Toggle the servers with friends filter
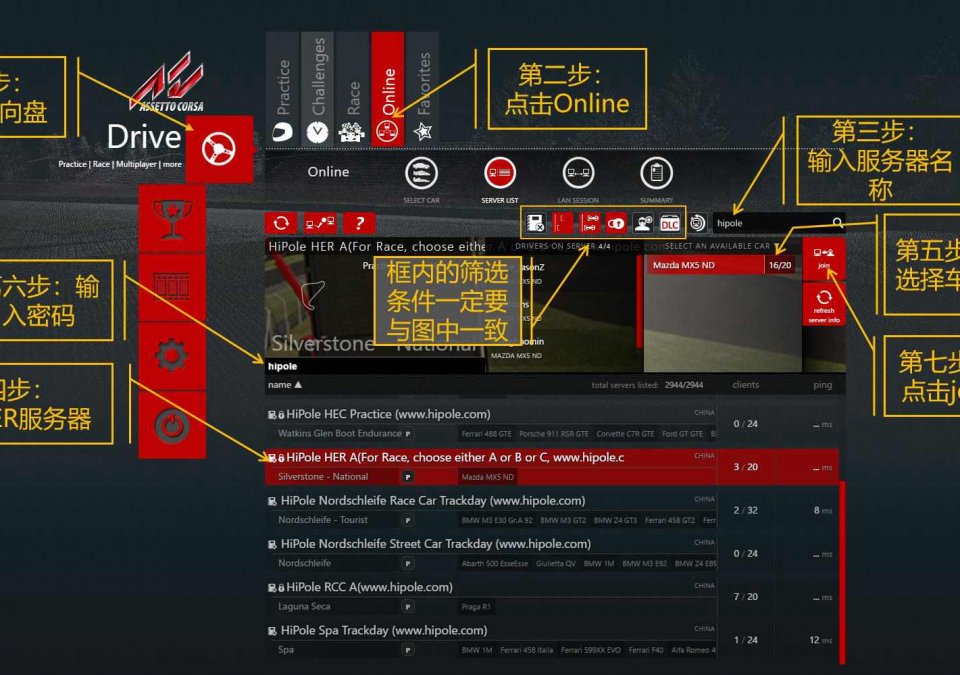This screenshot has width=960, height=675. (x=643, y=223)
